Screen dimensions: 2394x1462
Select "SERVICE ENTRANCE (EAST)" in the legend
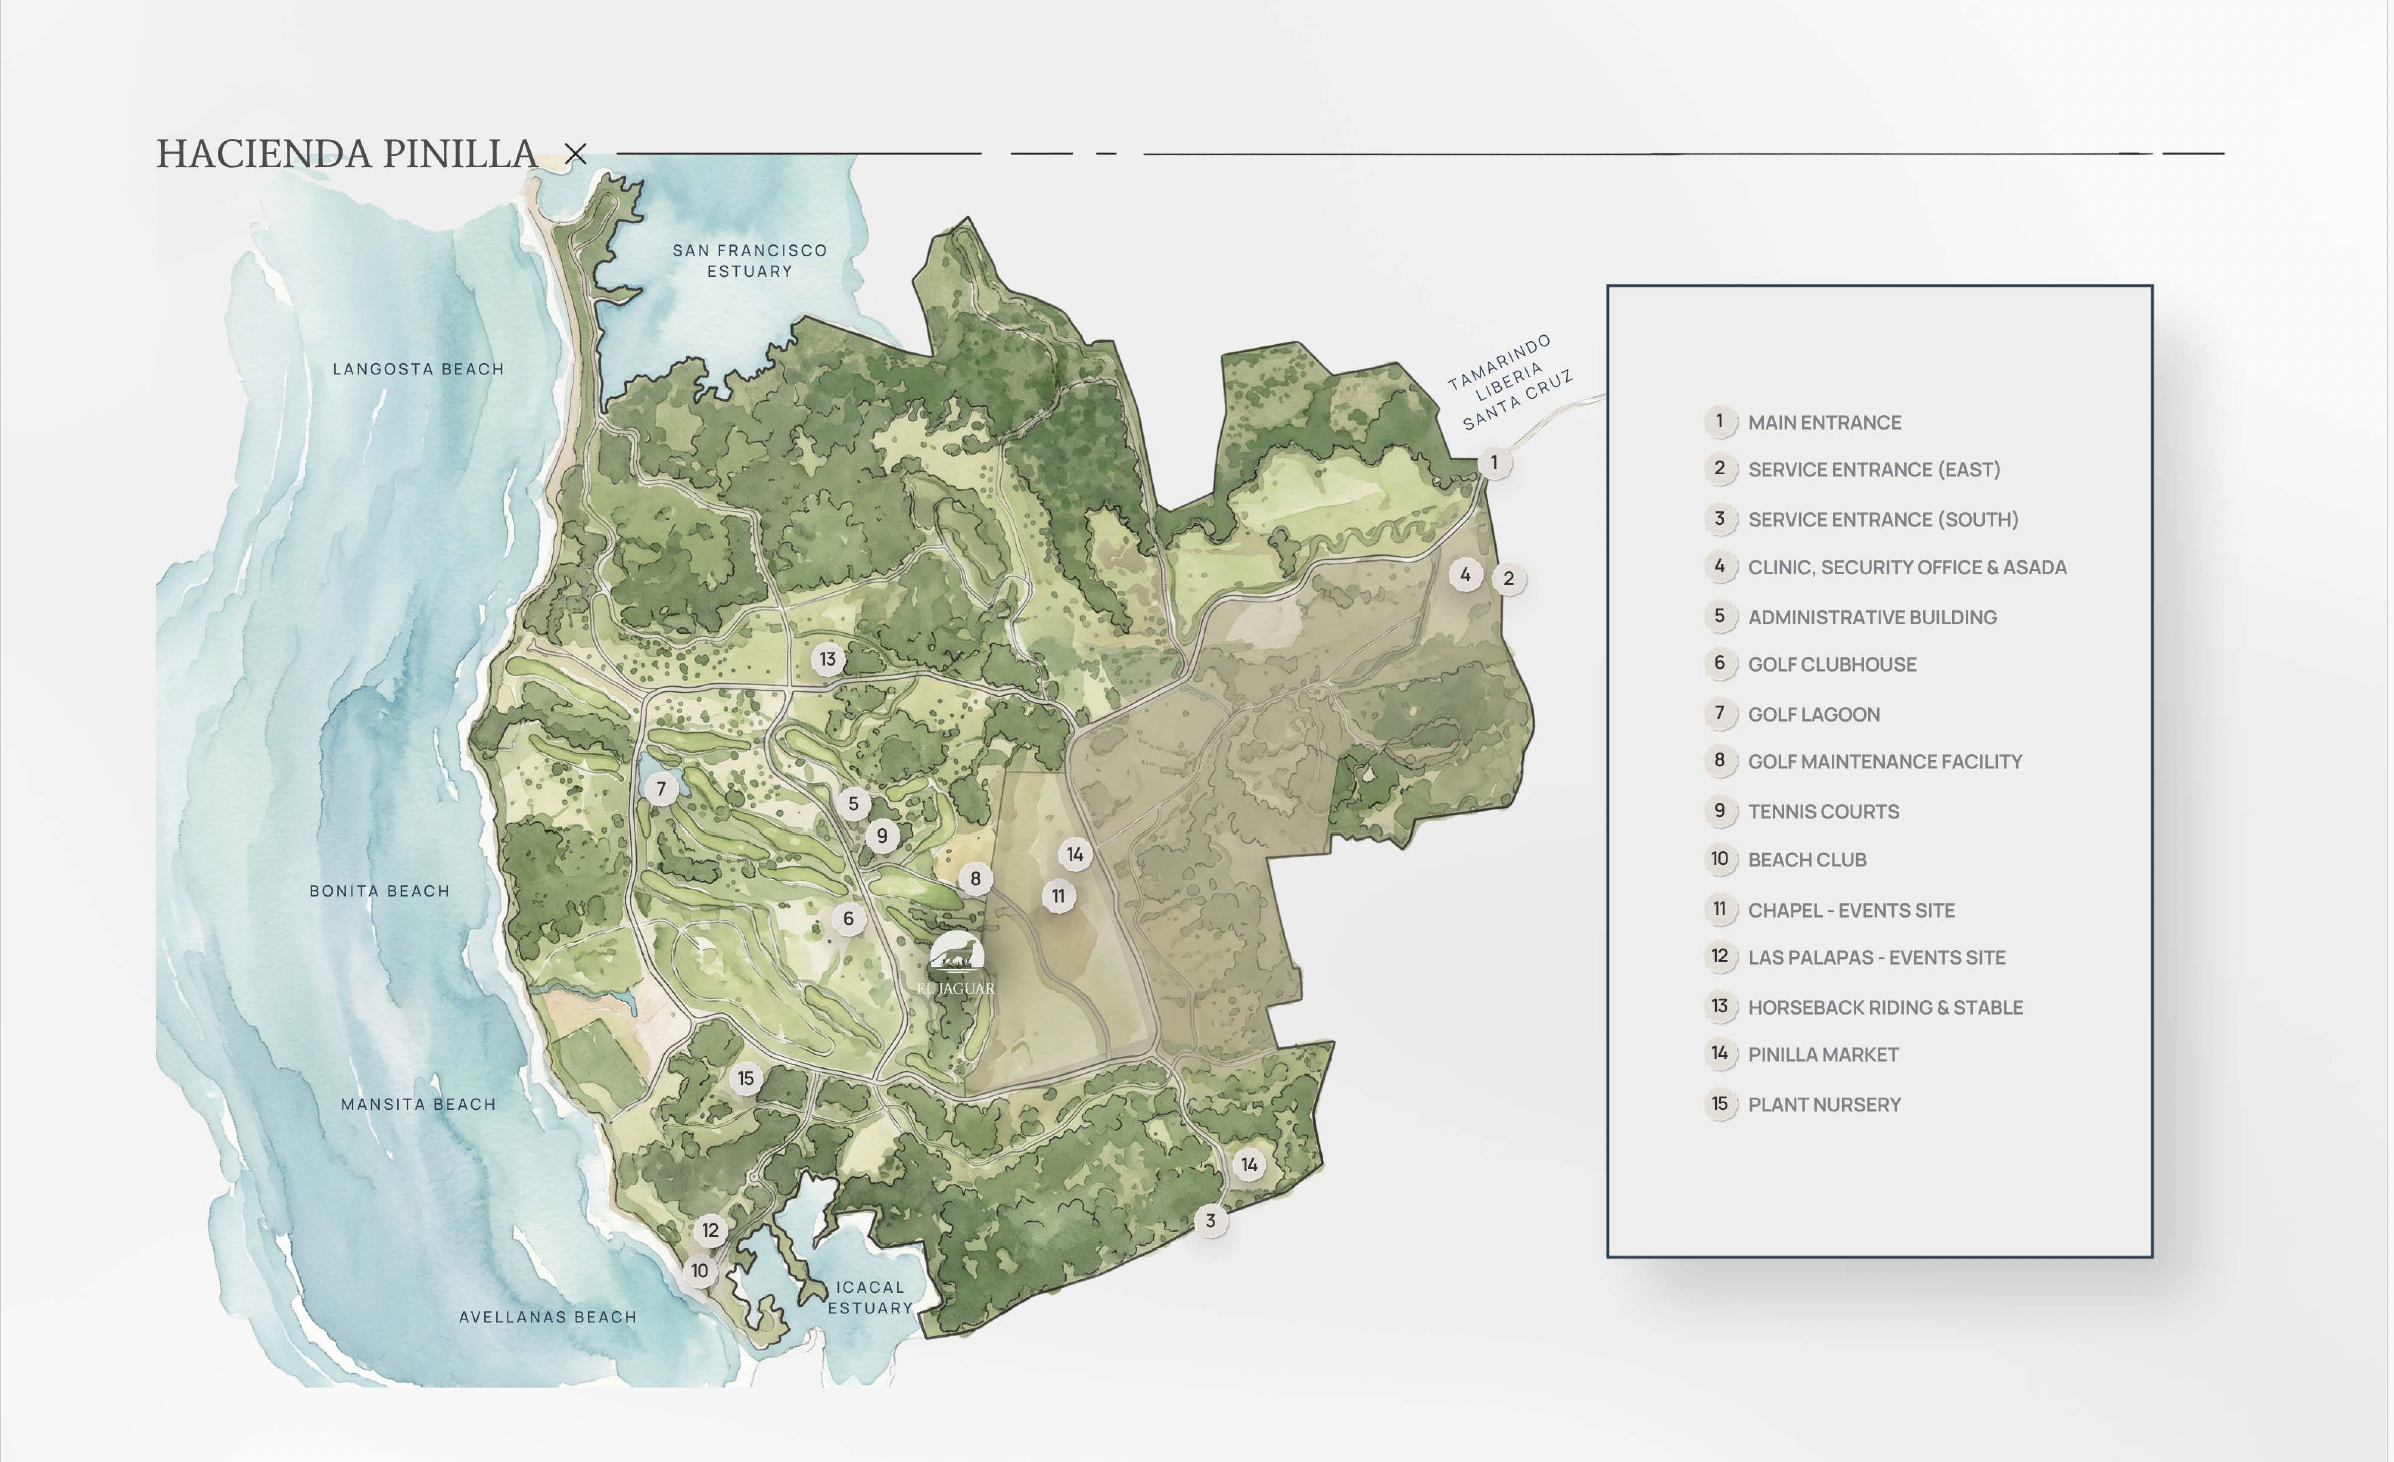point(1874,470)
